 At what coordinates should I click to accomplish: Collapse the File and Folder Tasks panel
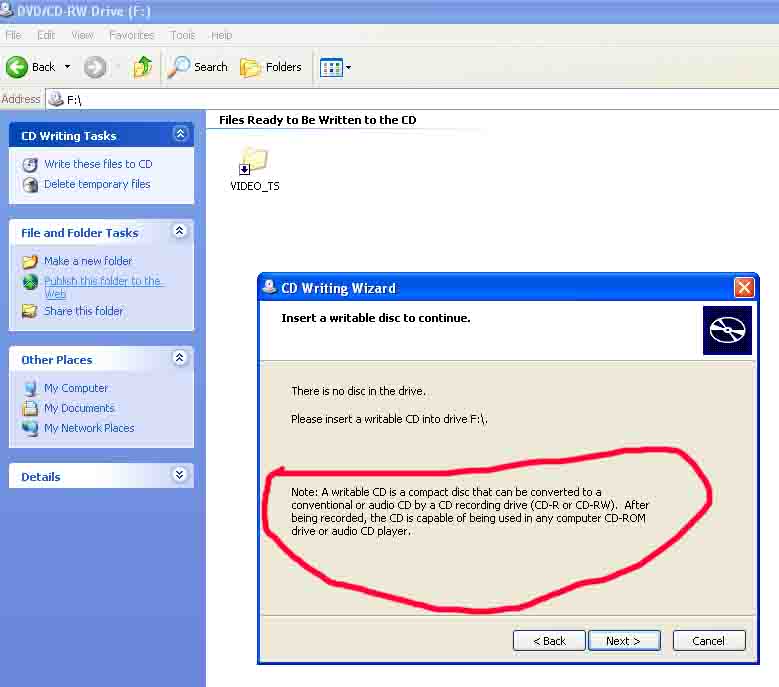(x=180, y=230)
